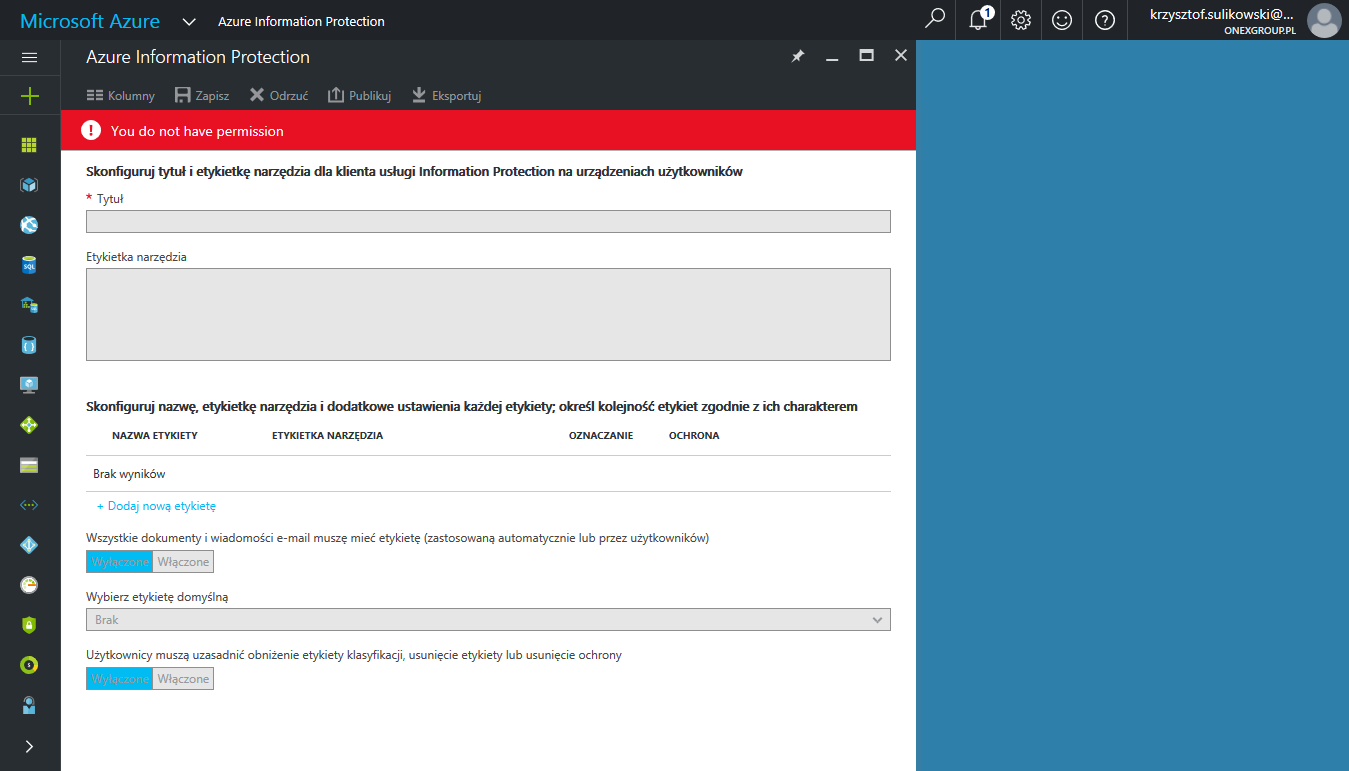Open Load balancers green diamond icon
This screenshot has height=771, width=1349.
(x=29, y=425)
